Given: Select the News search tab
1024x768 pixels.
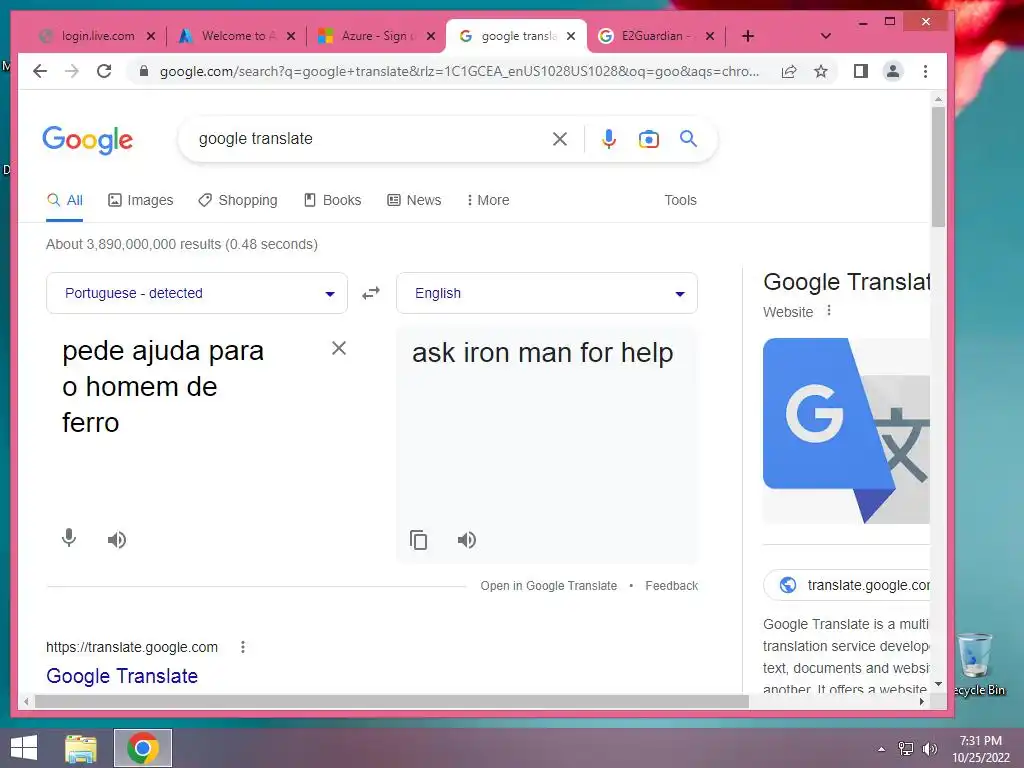Looking at the screenshot, I should tap(414, 200).
